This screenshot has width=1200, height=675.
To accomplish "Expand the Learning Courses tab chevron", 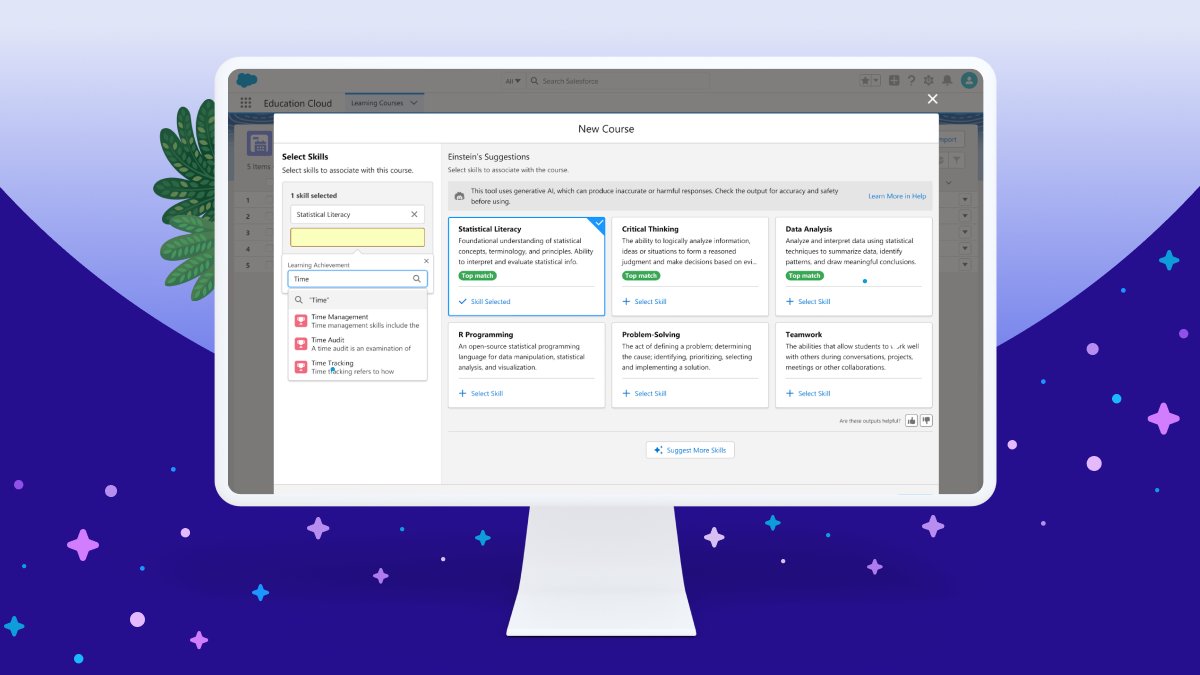I will coord(414,103).
